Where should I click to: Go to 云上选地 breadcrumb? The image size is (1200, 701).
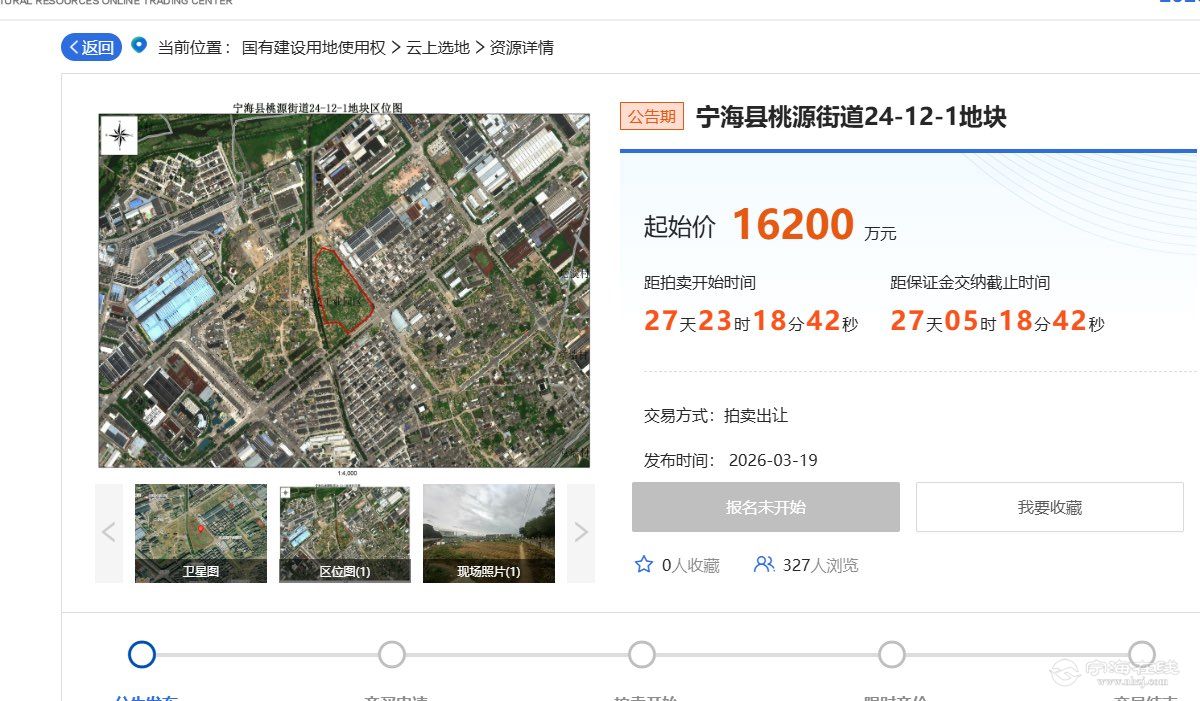click(x=437, y=47)
